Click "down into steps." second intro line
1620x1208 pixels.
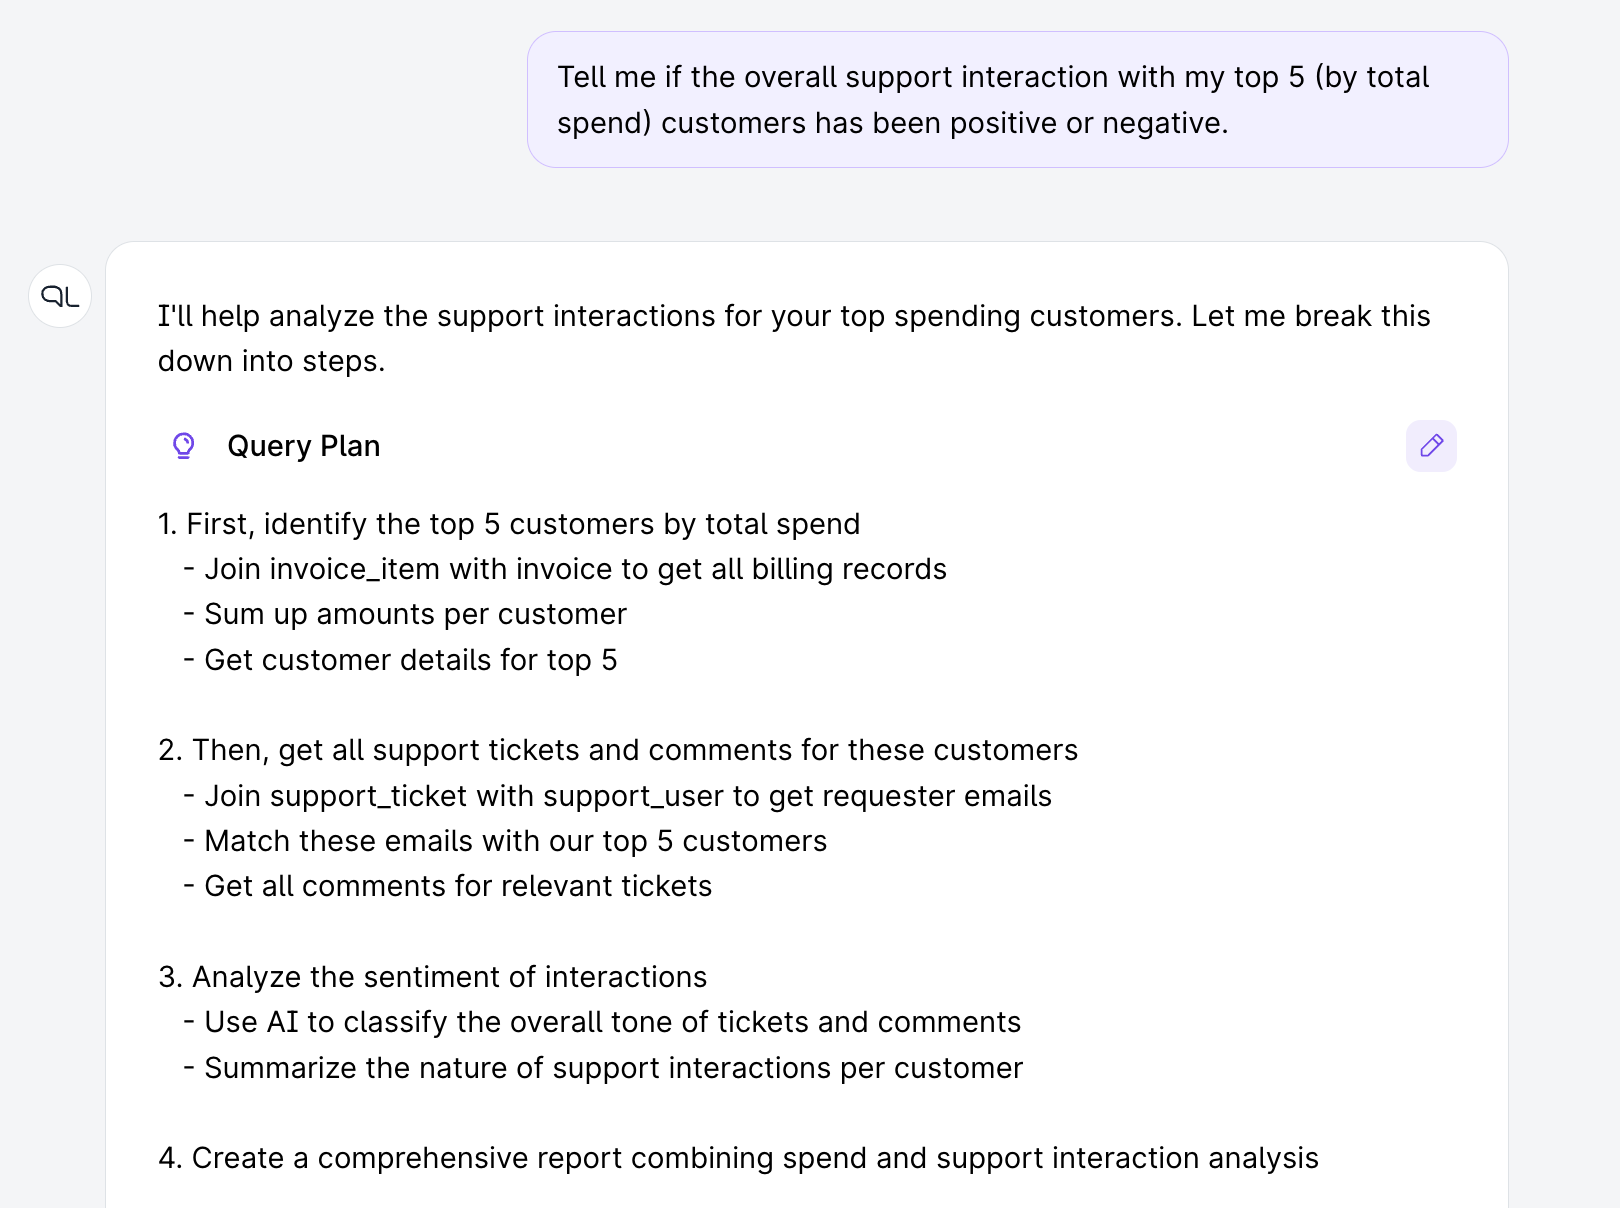[x=271, y=361]
